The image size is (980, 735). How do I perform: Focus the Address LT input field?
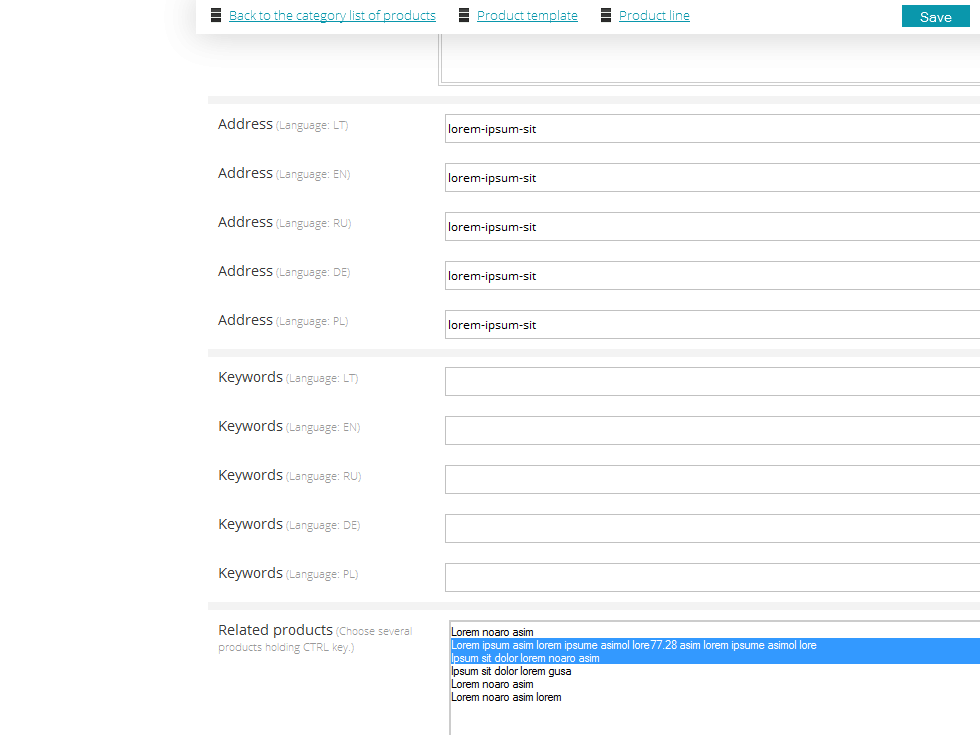pos(712,129)
